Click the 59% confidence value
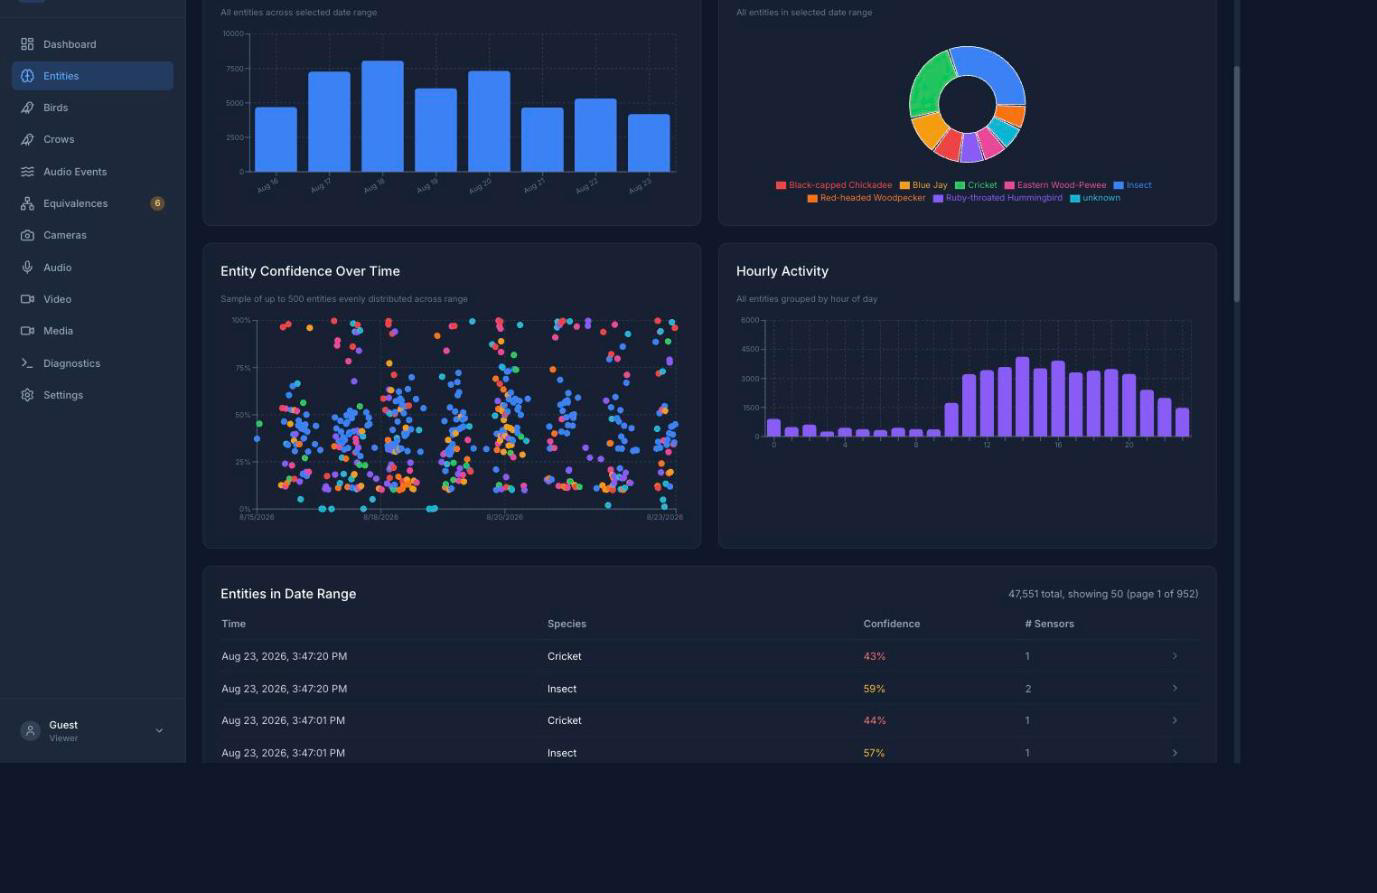 click(x=874, y=689)
